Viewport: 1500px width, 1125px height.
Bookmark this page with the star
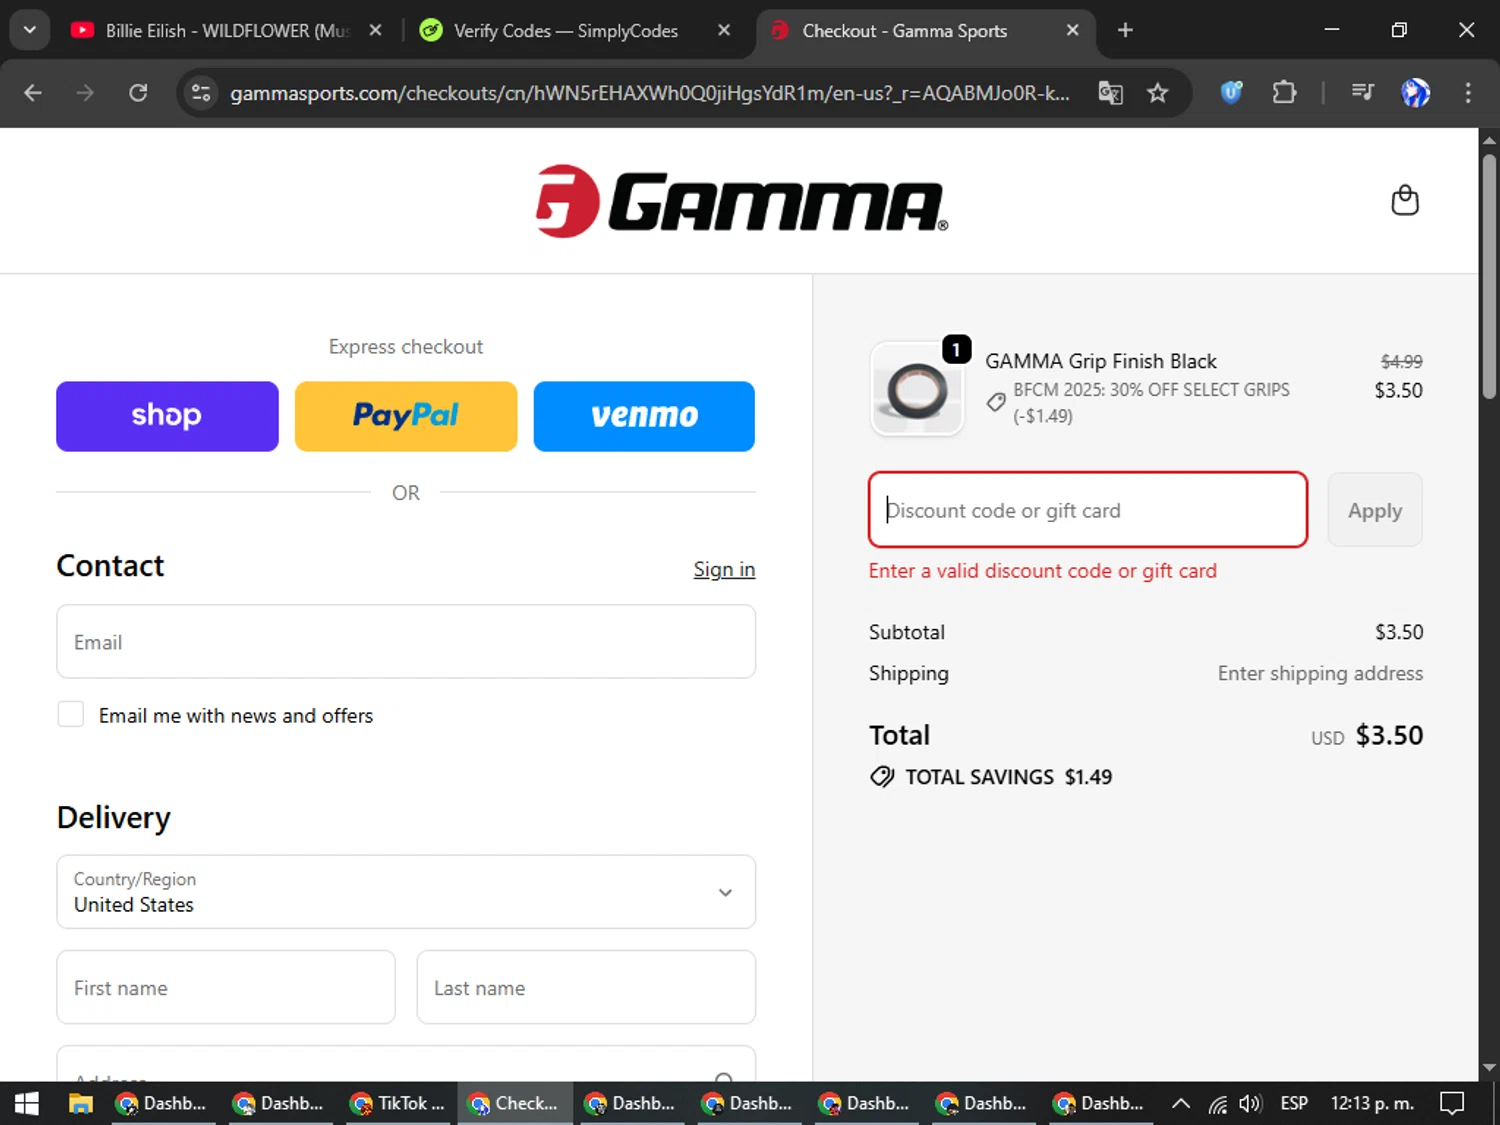coord(1157,93)
